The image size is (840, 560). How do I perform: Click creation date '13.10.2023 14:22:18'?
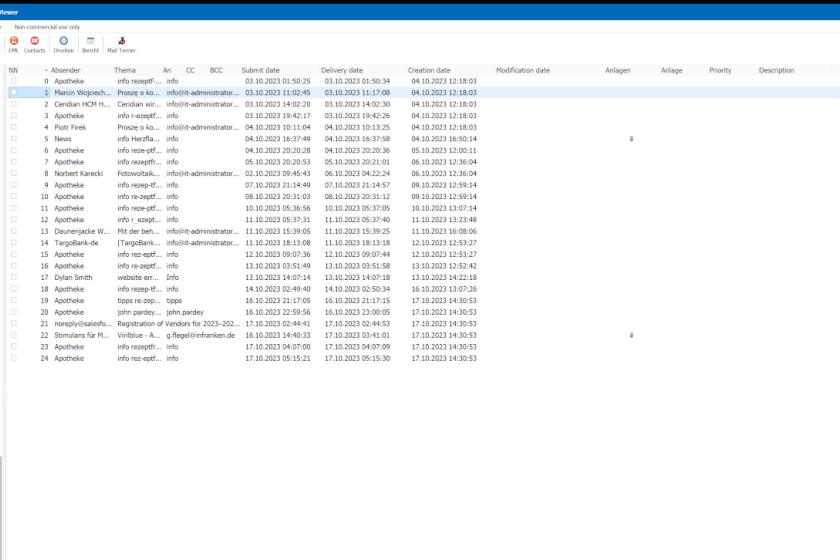(x=444, y=277)
